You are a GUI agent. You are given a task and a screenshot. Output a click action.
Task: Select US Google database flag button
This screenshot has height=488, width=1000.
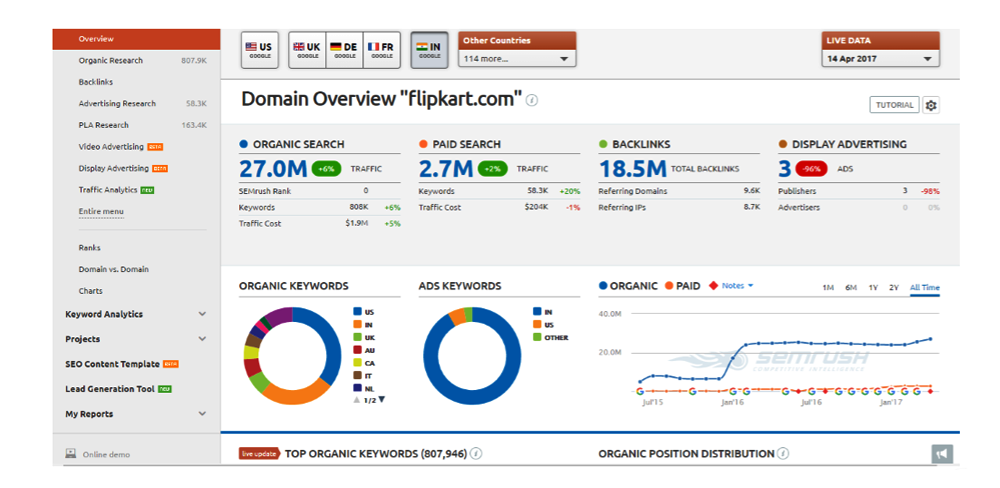(260, 50)
